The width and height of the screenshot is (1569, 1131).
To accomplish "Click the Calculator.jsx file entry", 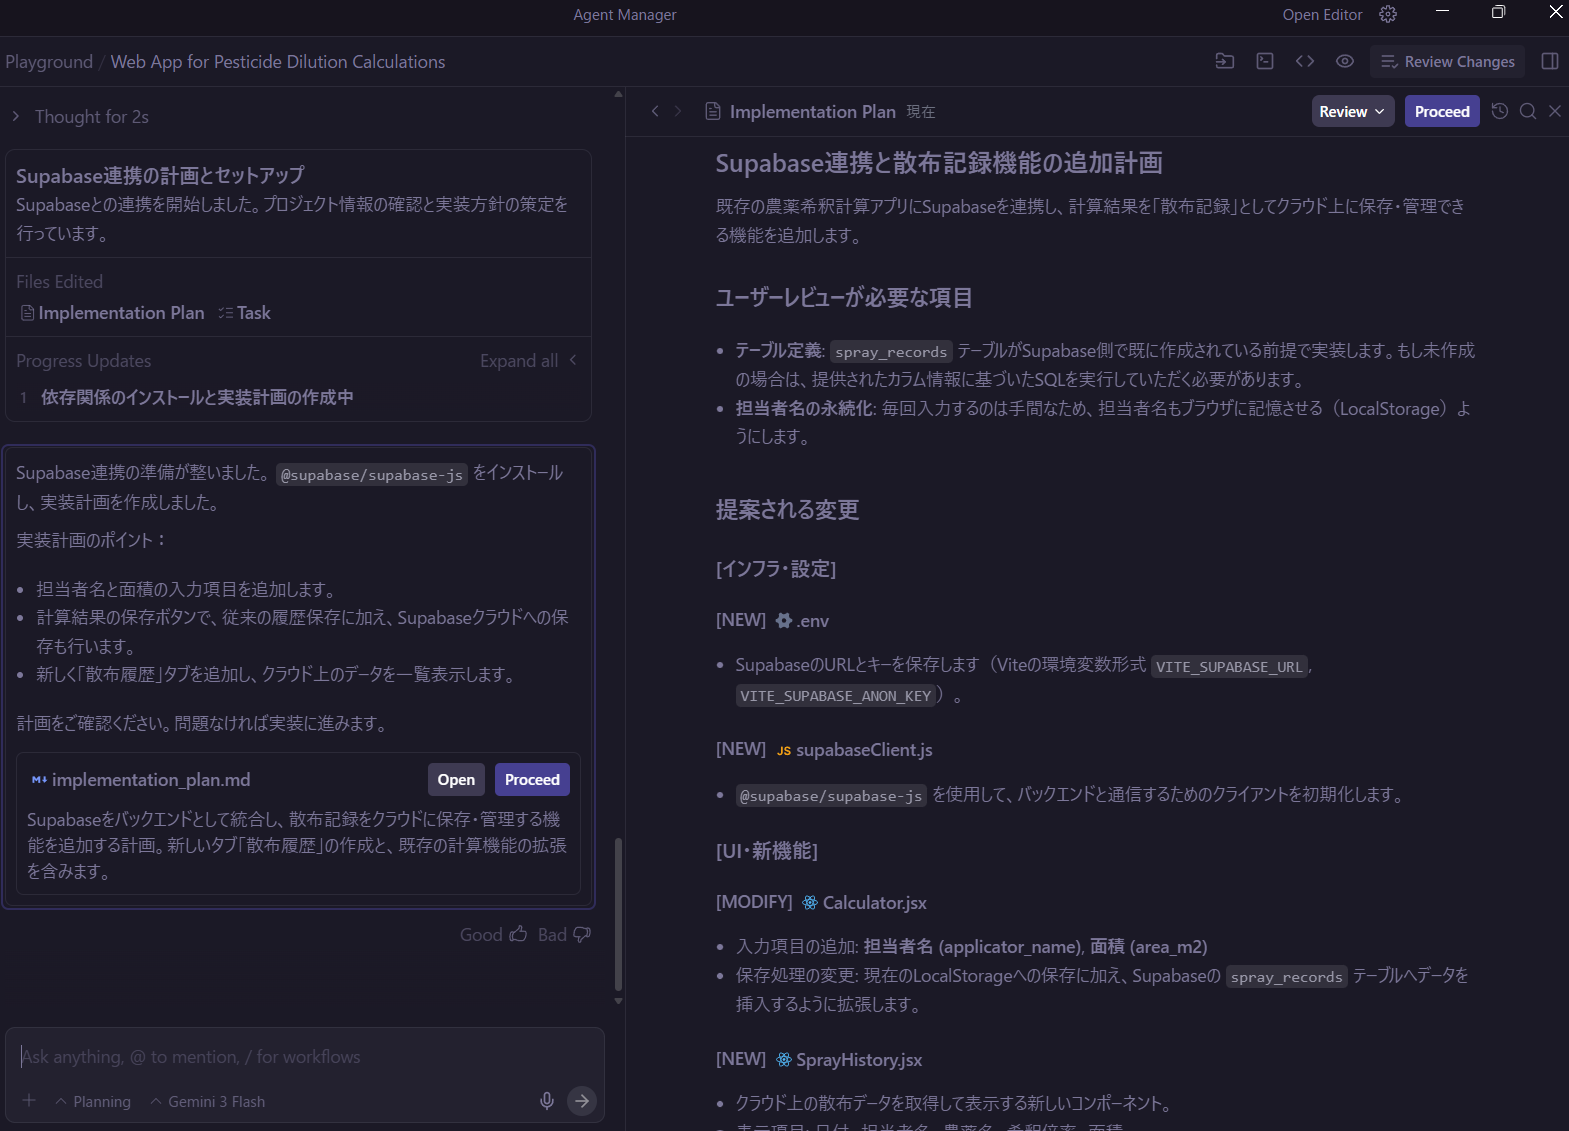I will [x=865, y=902].
